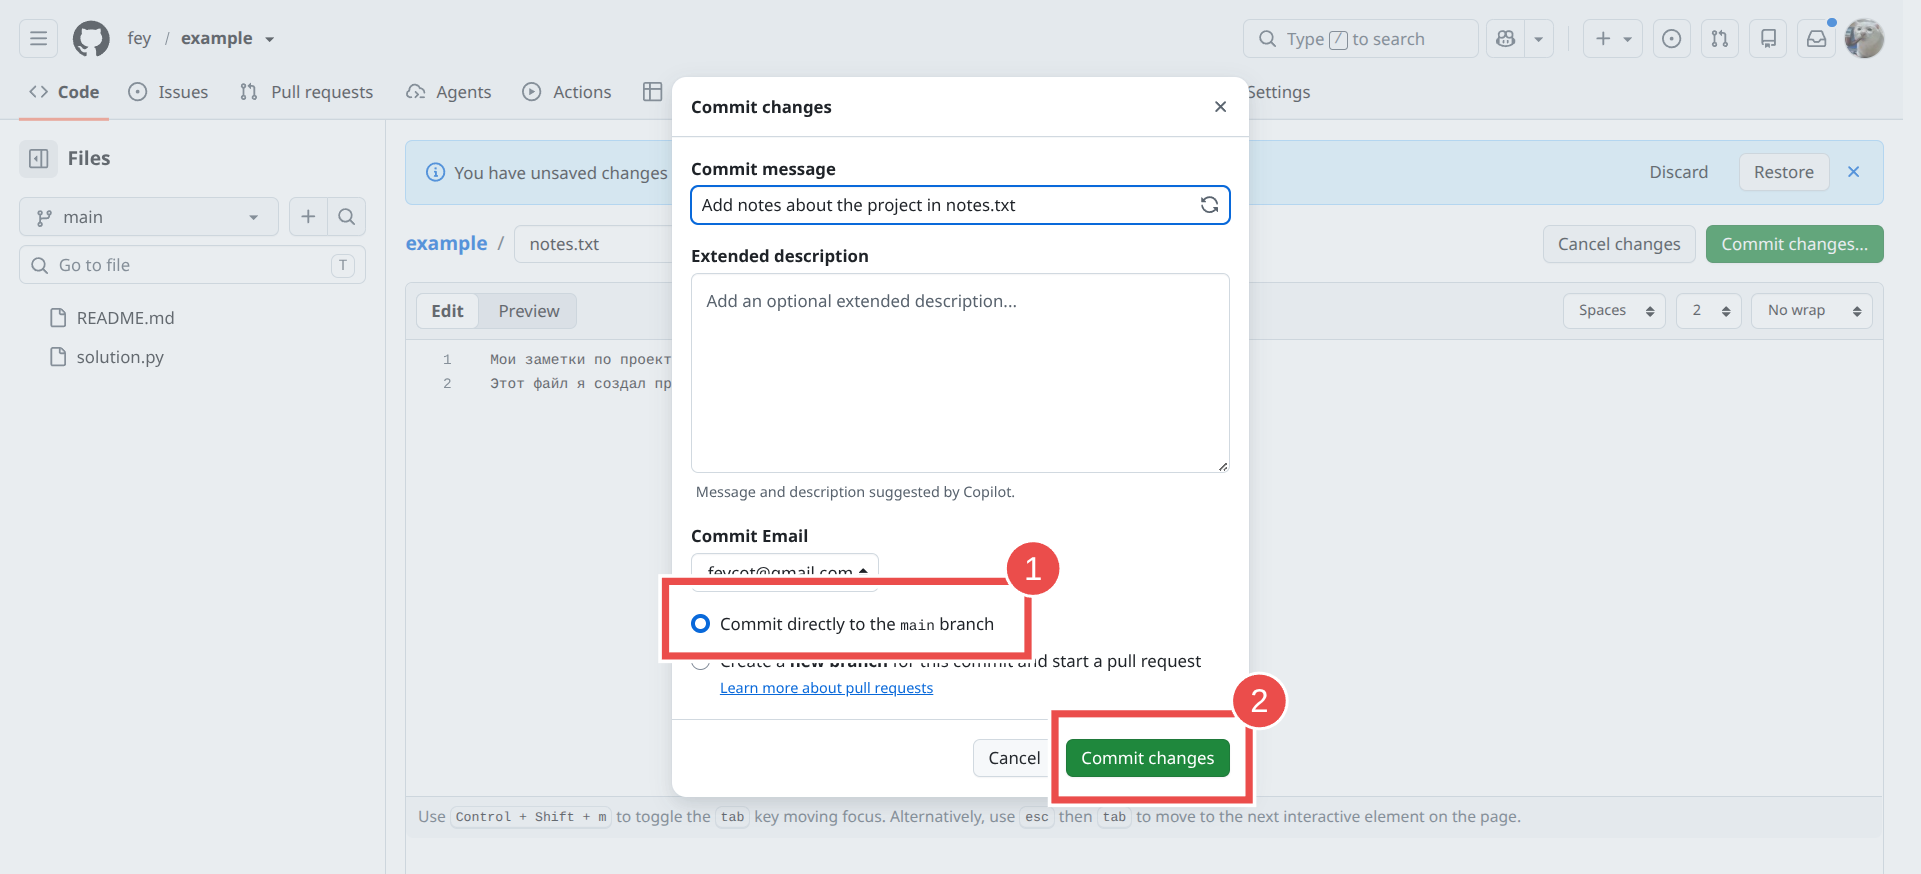Switch to the Edit tab
This screenshot has width=1921, height=874.
[447, 311]
